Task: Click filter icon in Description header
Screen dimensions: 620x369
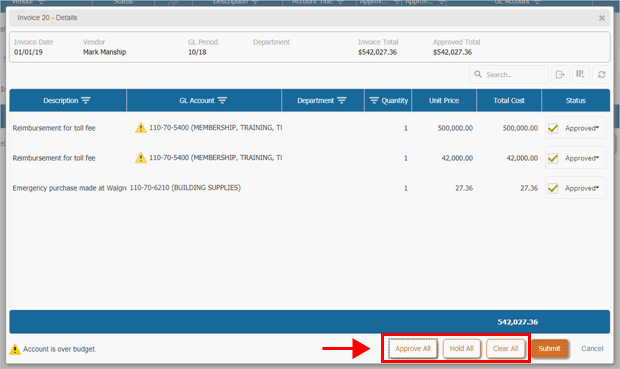Action: [86, 100]
